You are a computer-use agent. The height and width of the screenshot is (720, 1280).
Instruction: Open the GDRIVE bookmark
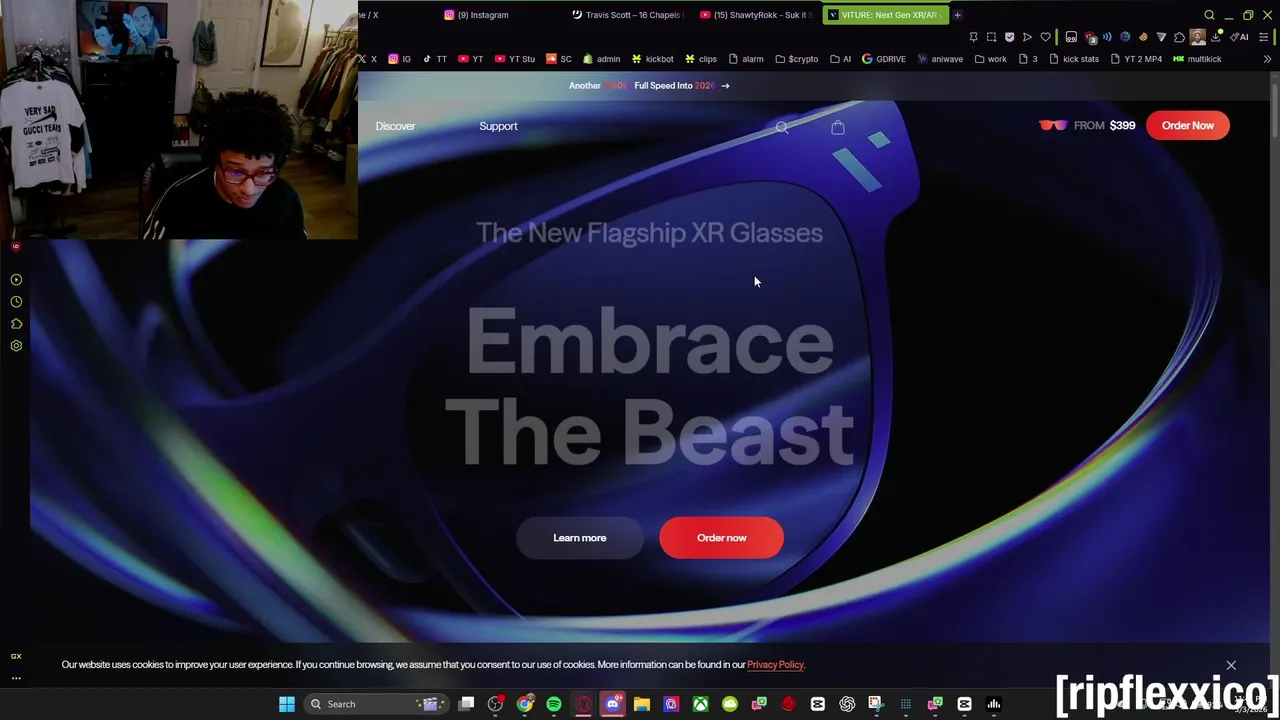[883, 59]
